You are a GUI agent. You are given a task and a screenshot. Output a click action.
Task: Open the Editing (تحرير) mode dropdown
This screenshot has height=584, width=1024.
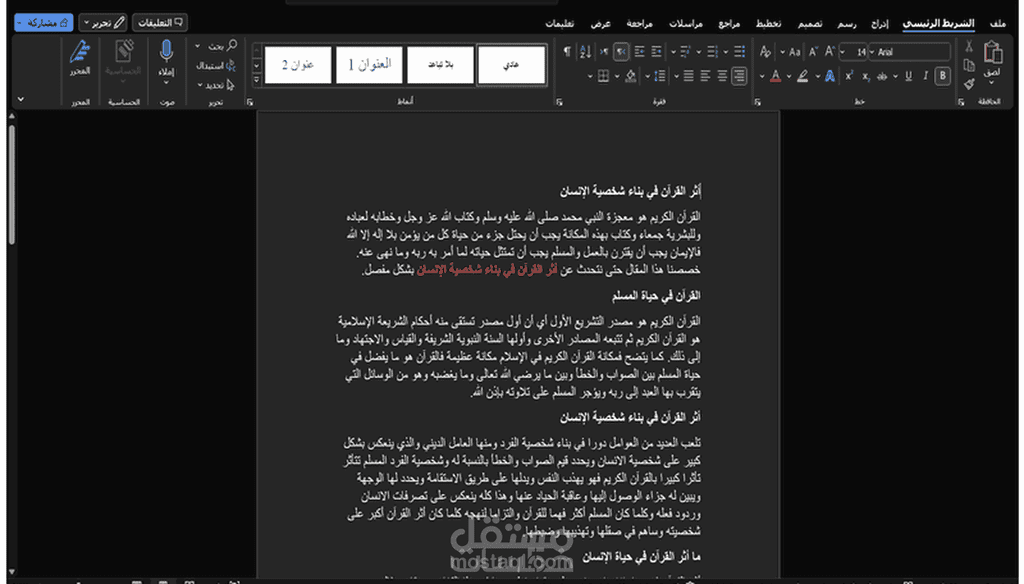click(x=103, y=21)
